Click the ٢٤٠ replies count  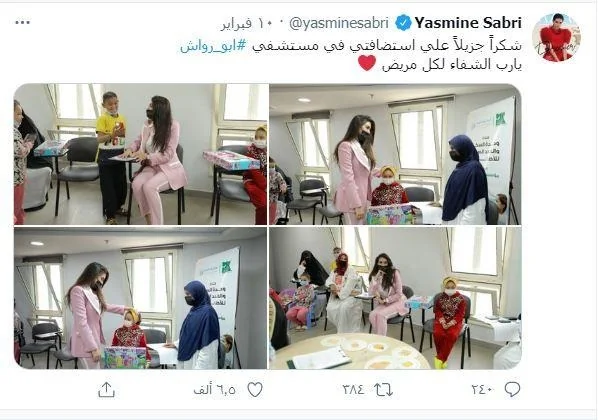point(482,390)
